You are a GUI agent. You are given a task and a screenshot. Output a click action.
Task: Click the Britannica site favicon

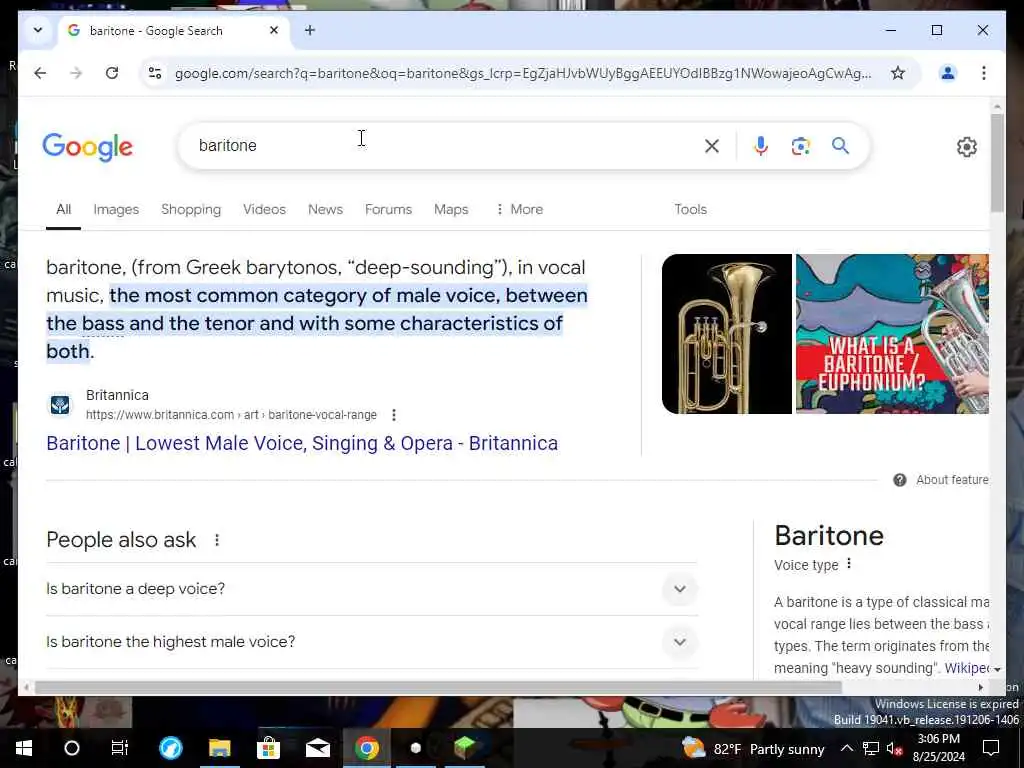pyautogui.click(x=60, y=405)
